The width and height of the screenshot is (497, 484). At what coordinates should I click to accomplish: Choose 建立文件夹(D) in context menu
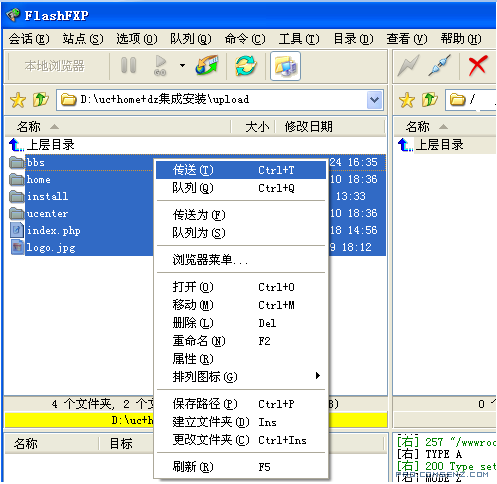click(x=241, y=422)
